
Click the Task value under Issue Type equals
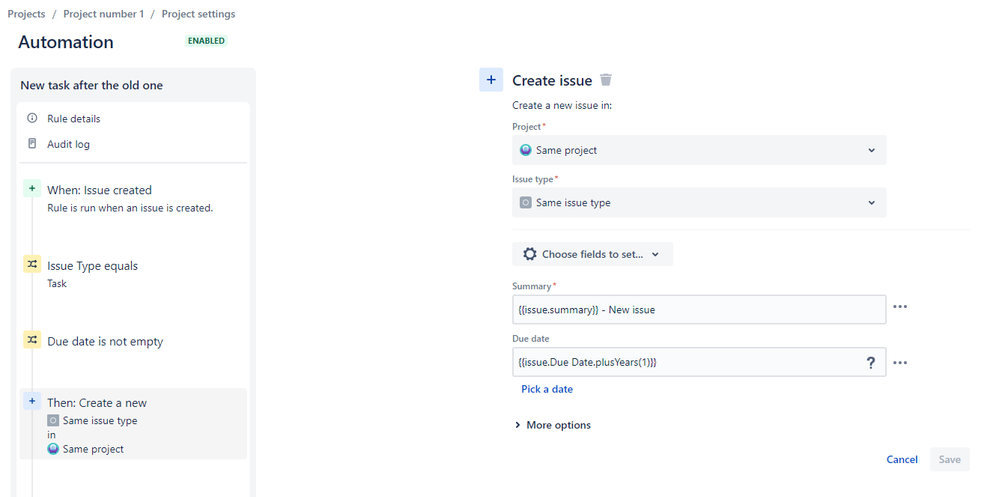pos(57,284)
